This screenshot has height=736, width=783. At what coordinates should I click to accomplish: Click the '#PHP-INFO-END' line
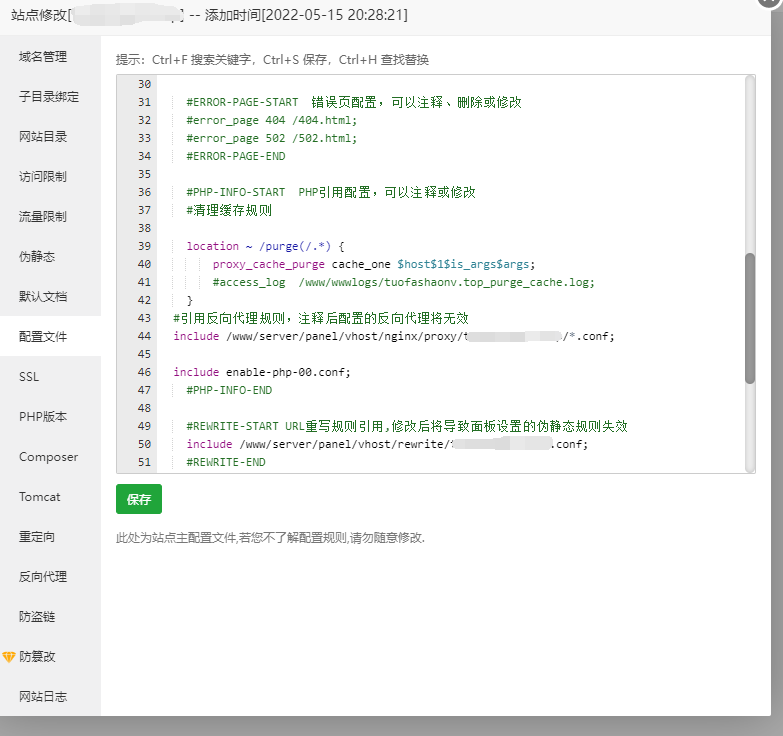229,390
